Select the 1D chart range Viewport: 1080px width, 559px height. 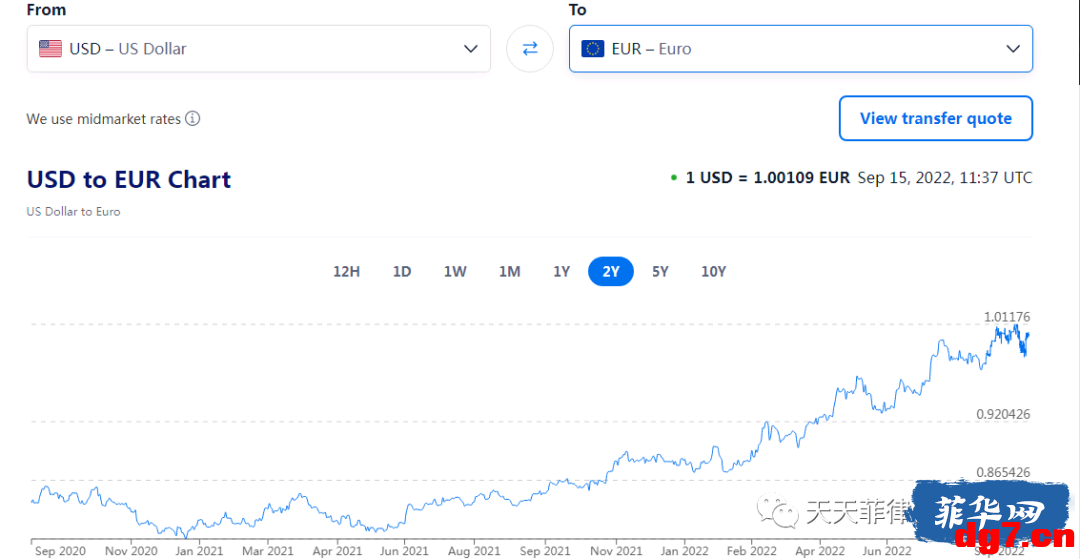402,271
